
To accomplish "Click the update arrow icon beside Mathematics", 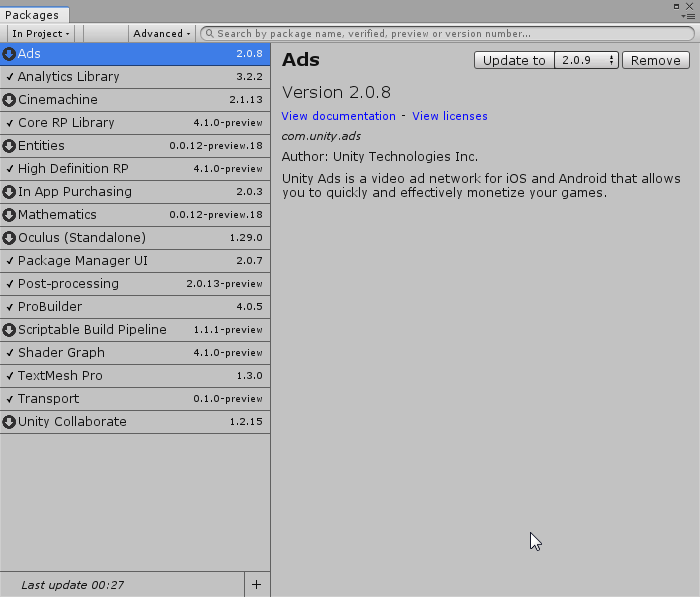I will (9, 215).
